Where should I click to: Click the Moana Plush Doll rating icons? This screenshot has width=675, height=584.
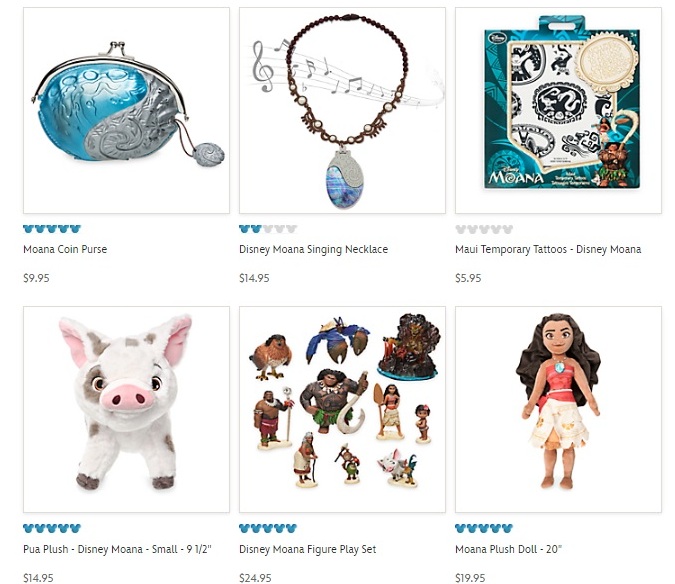[484, 528]
